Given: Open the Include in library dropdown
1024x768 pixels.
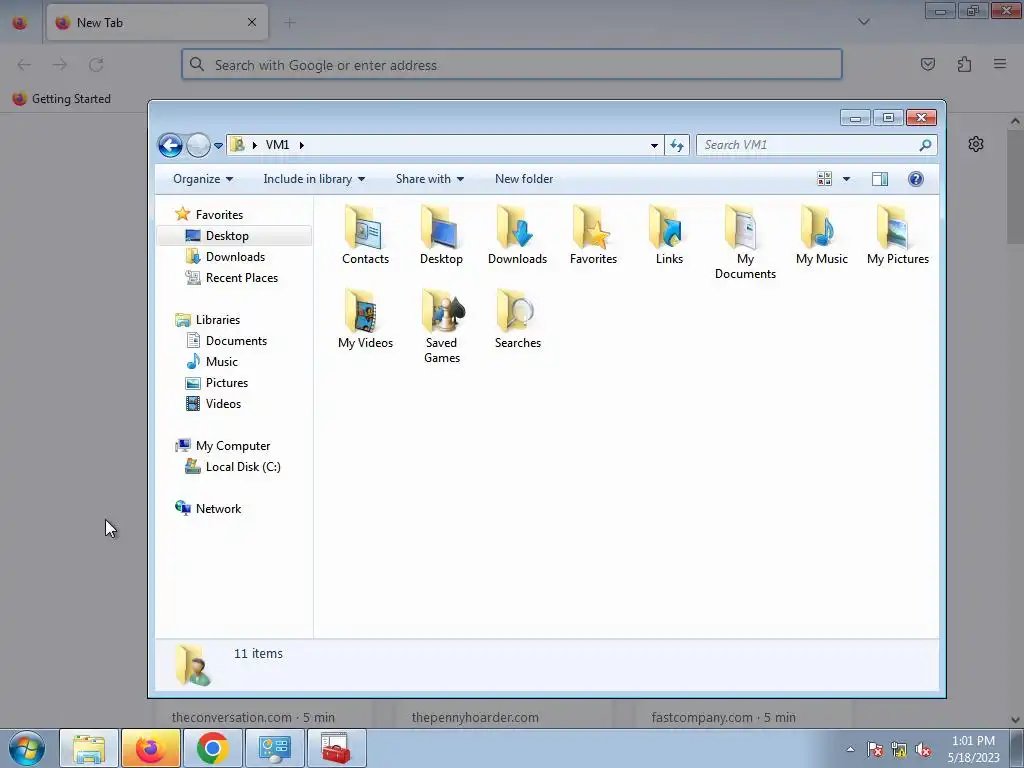Looking at the screenshot, I should [x=314, y=179].
